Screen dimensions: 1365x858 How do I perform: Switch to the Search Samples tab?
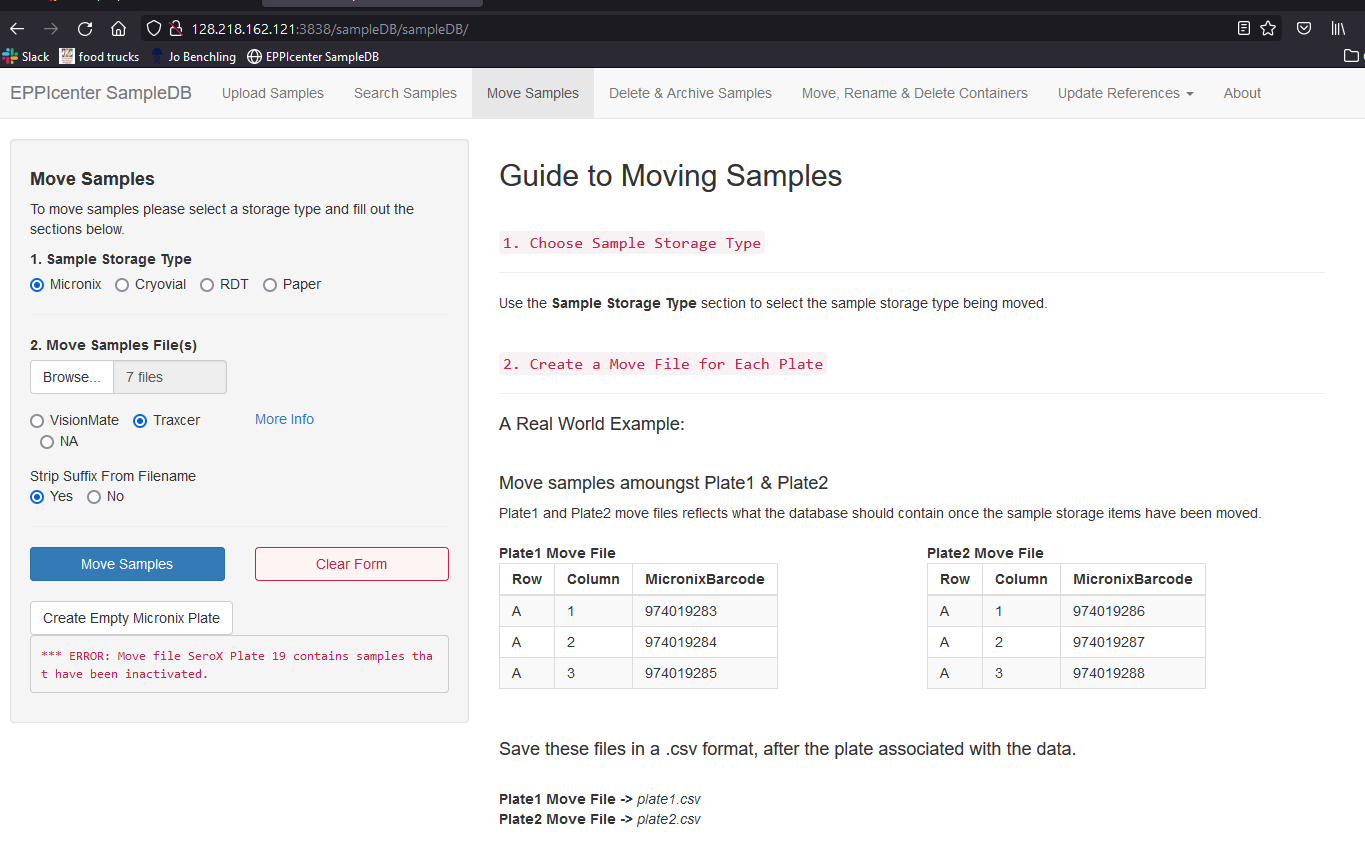tap(404, 92)
